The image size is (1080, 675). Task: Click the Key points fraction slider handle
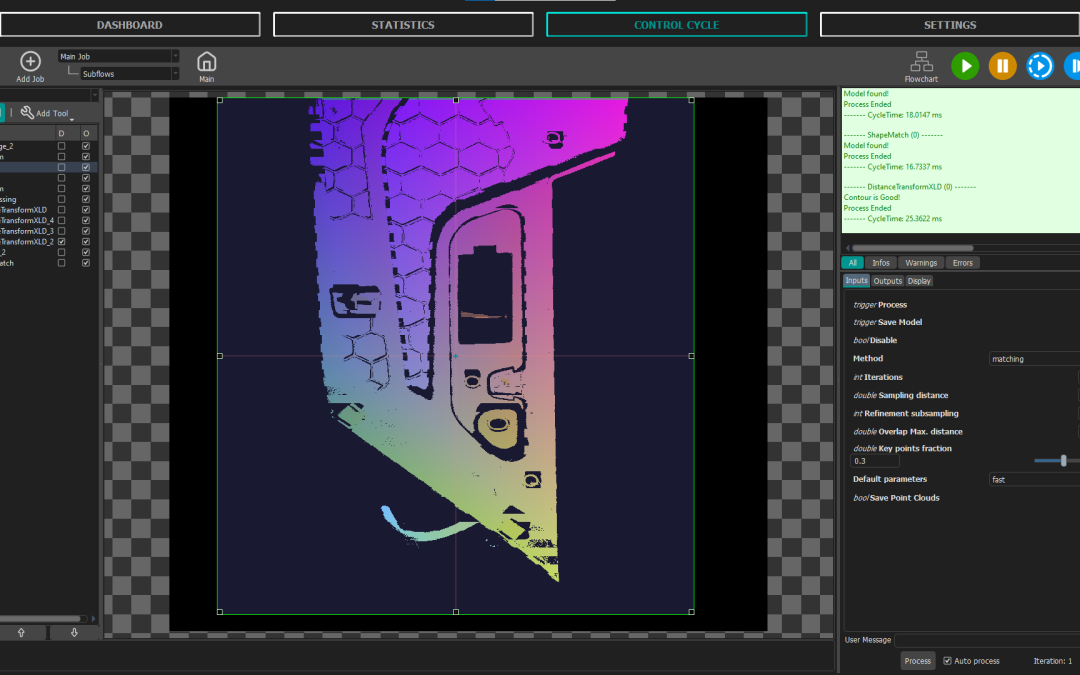pyautogui.click(x=1063, y=461)
